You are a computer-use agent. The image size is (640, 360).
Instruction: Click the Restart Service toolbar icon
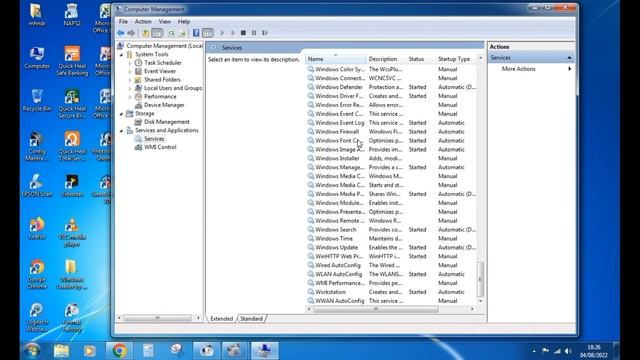(x=265, y=33)
